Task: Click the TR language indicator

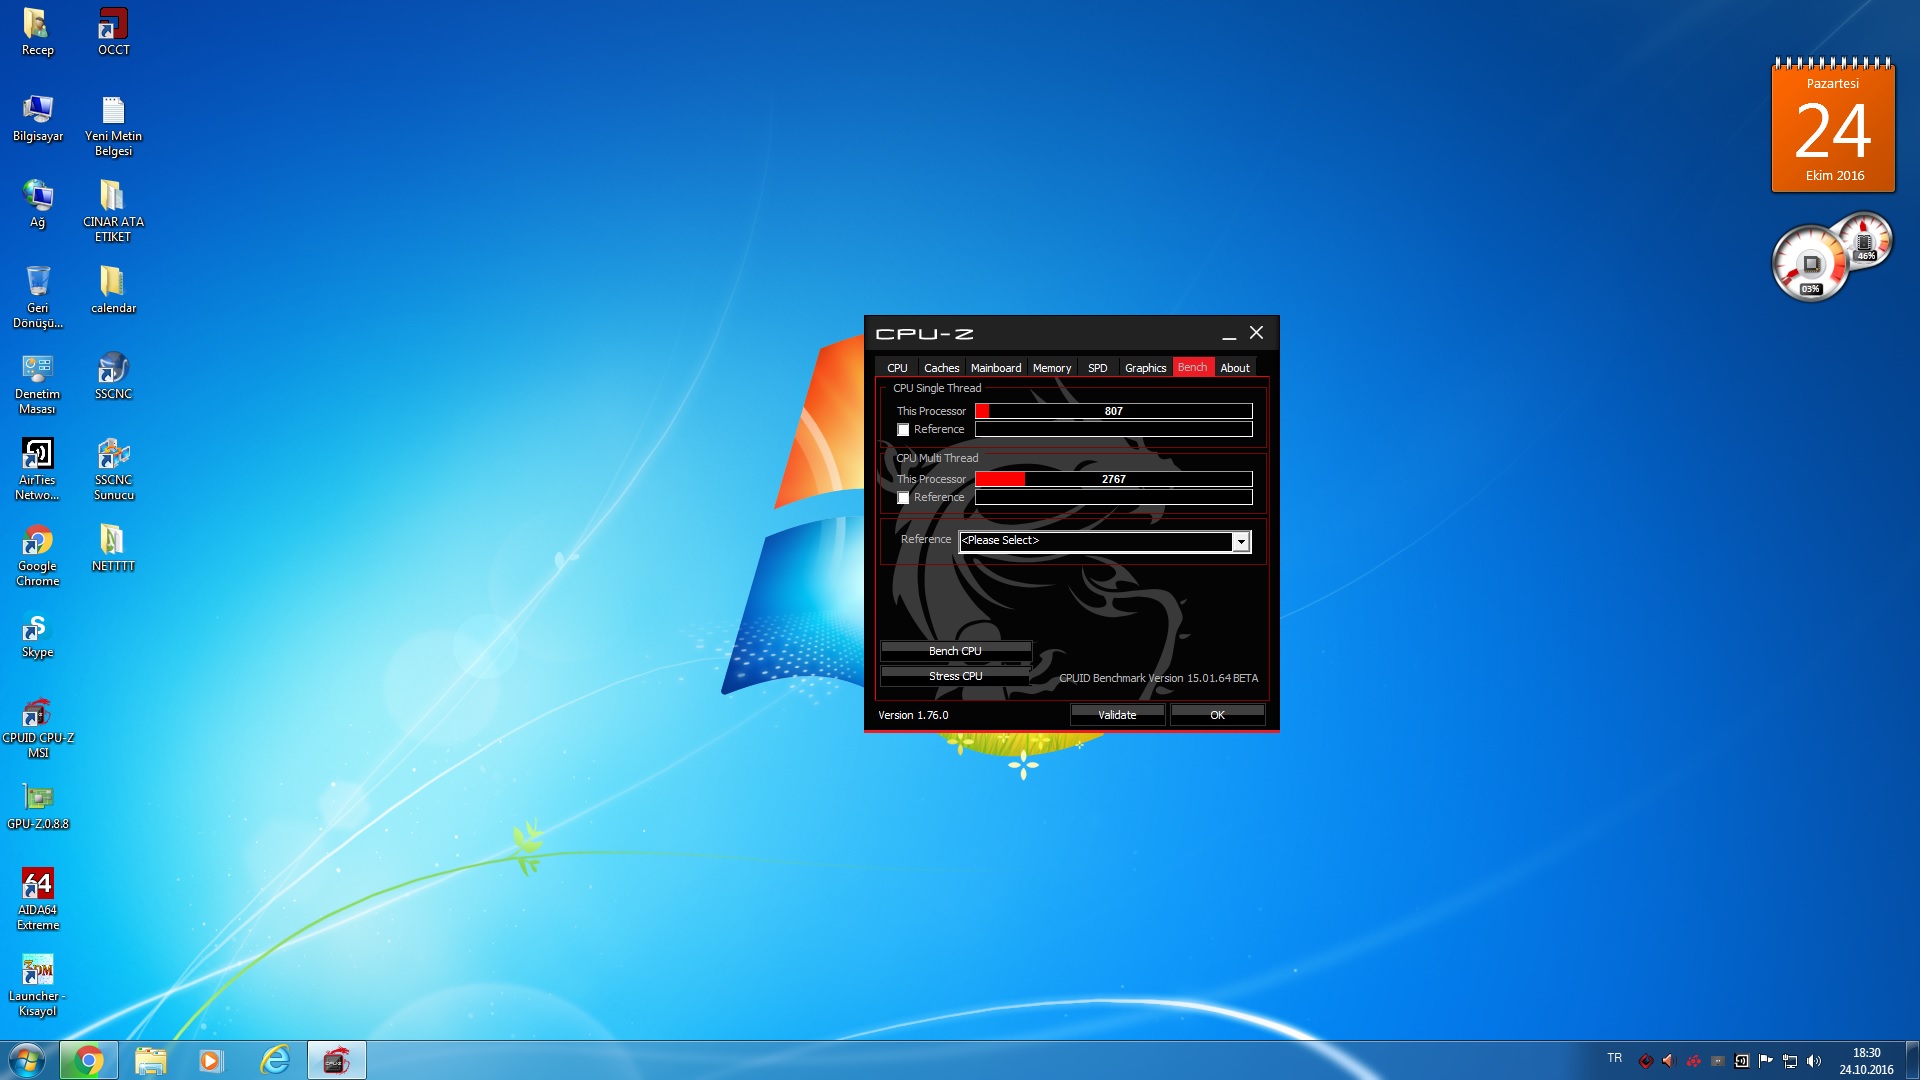Action: click(x=1615, y=1058)
